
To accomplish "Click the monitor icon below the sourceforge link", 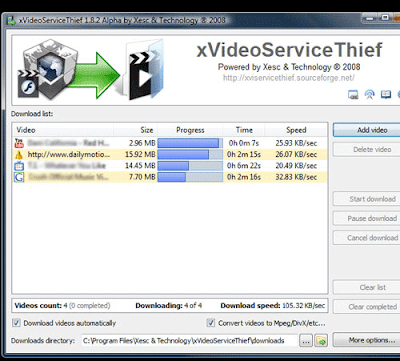I will (353, 95).
